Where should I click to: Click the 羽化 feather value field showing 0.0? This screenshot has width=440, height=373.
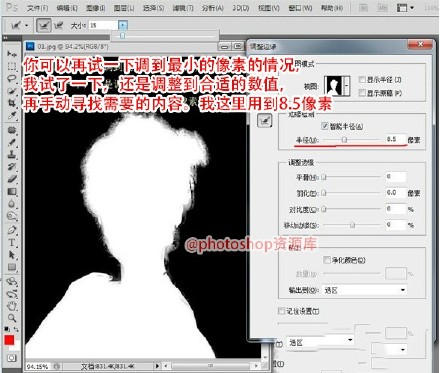click(395, 193)
